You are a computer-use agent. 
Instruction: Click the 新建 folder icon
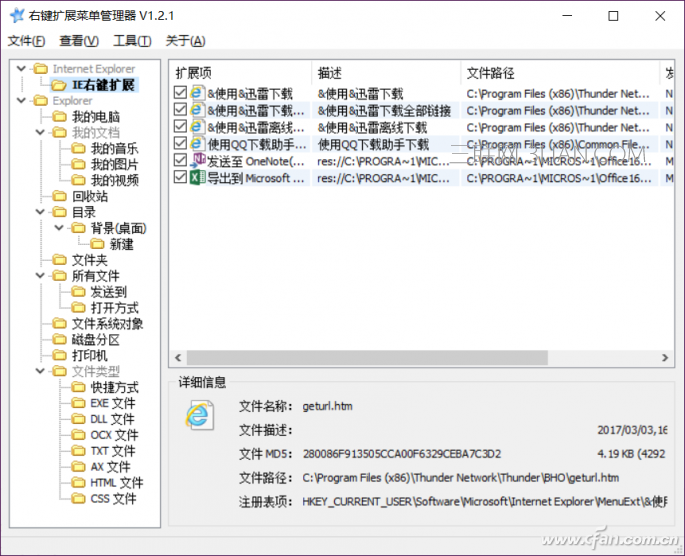[97, 243]
